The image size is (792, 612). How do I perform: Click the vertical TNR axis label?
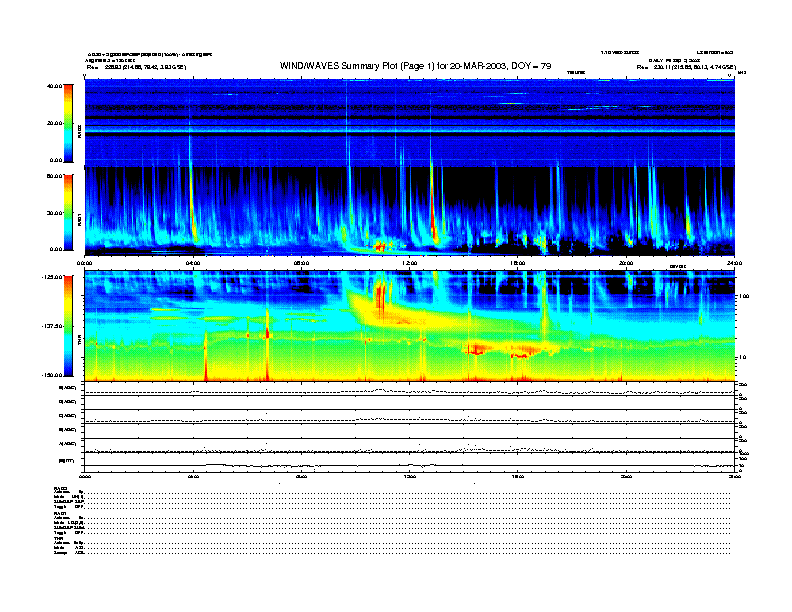(79, 342)
